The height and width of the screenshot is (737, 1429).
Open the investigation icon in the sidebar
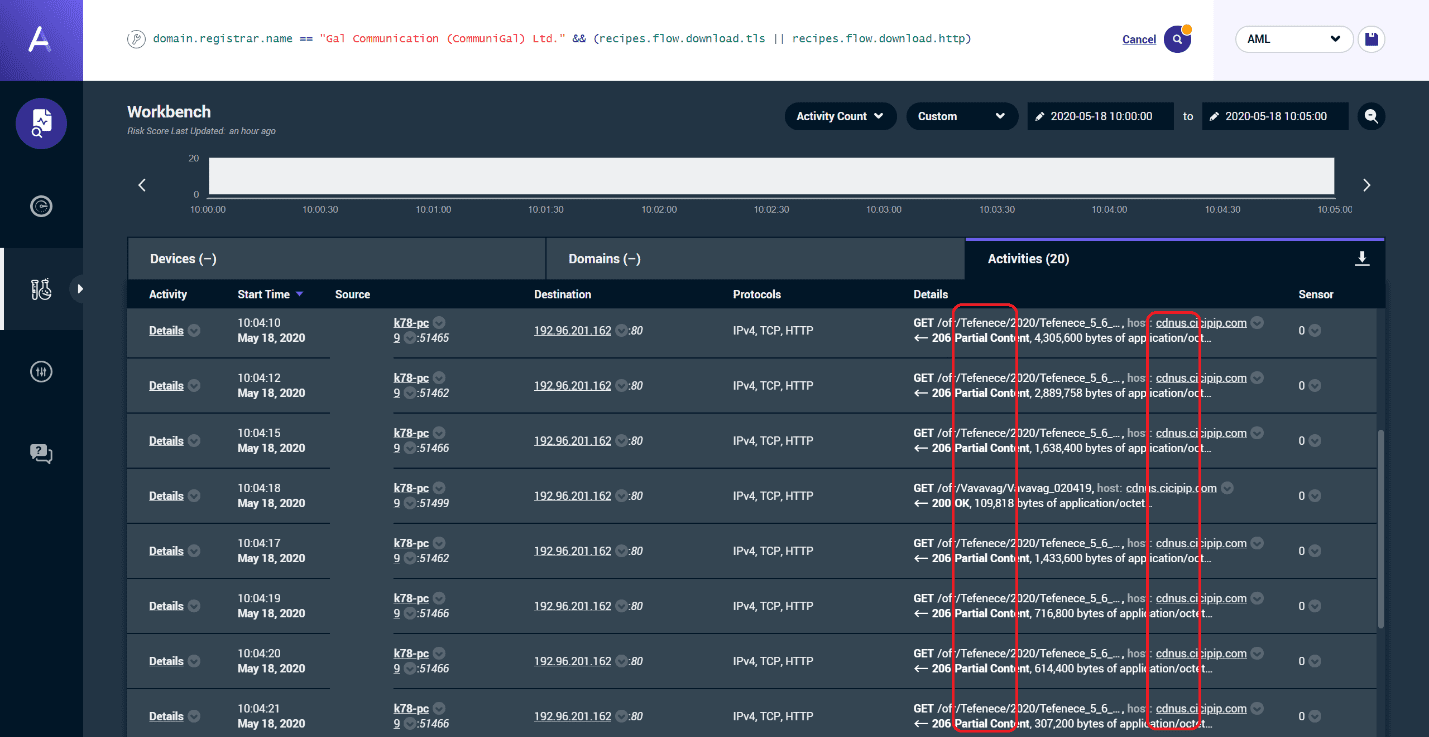tap(41, 123)
